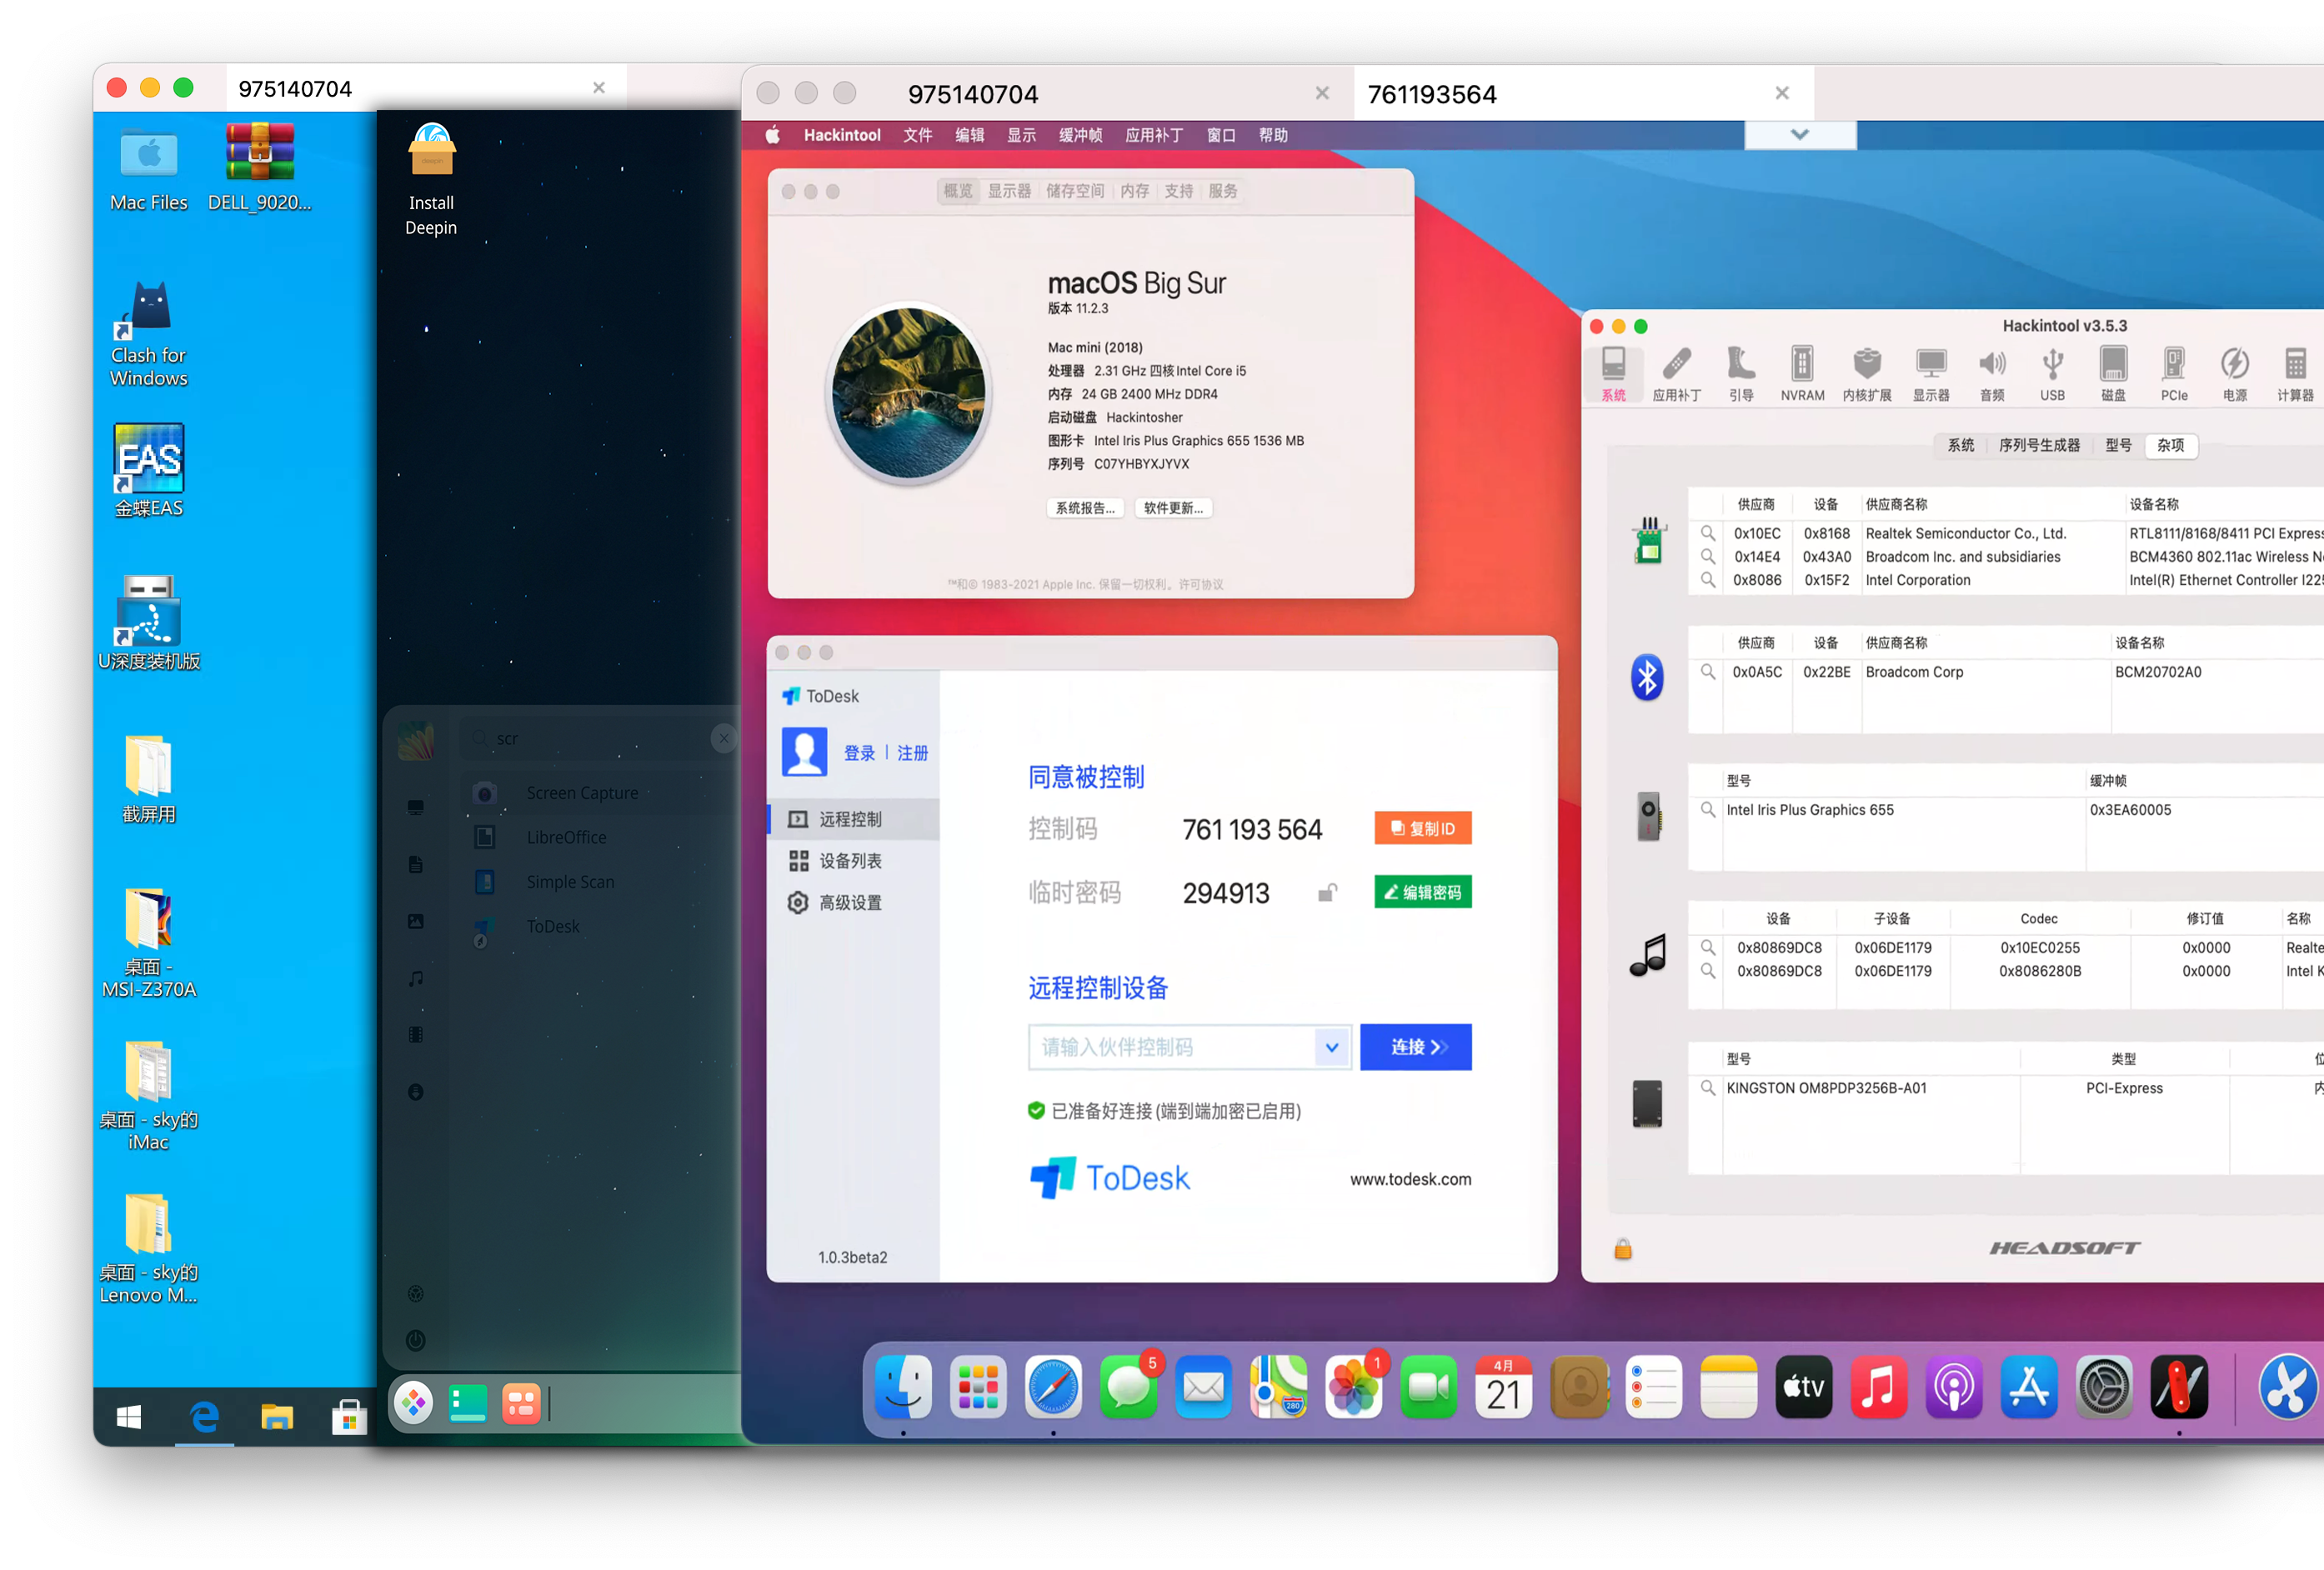Image resolution: width=2324 pixels, height=1570 pixels.
Task: Click the 连接 connect button
Action: click(1415, 1047)
